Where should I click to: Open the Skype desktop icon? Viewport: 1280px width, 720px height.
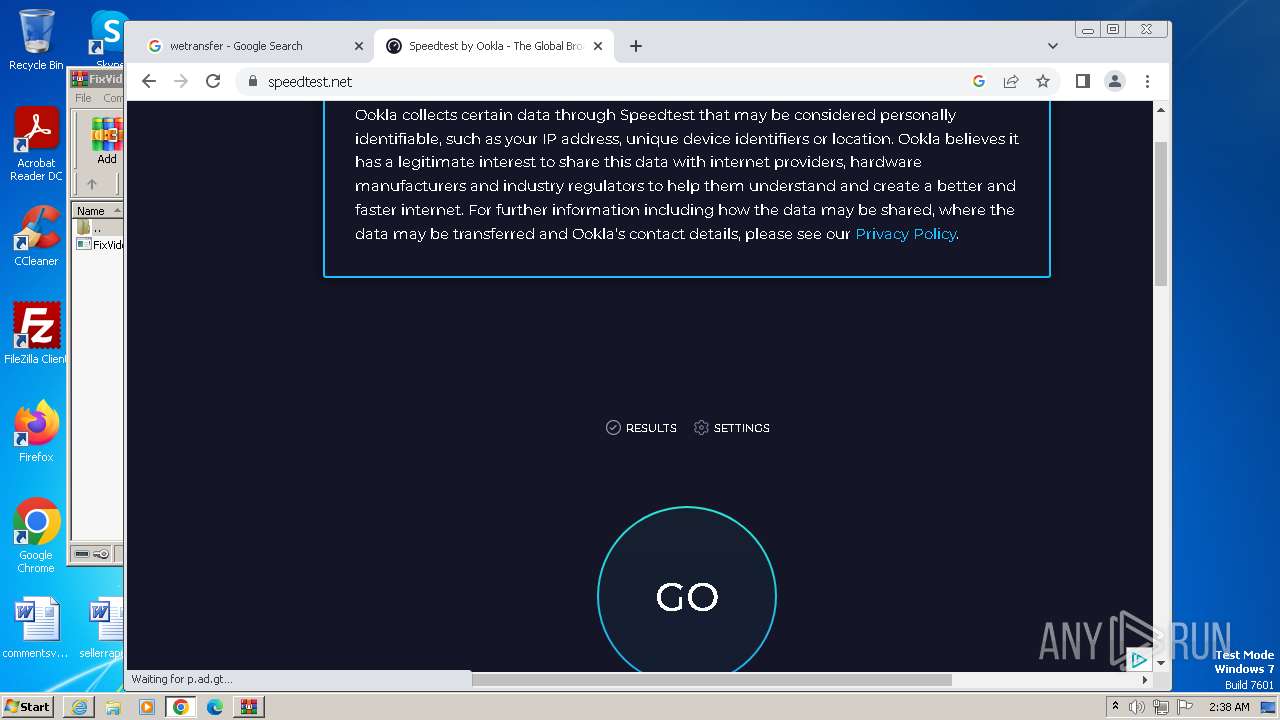pyautogui.click(x=108, y=40)
